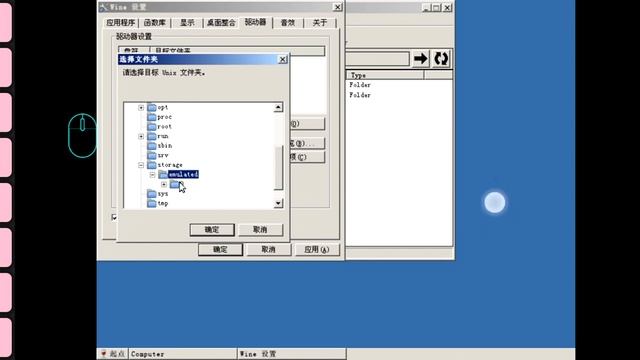Click the opt folder icon
This screenshot has width=640, height=360.
tap(151, 107)
